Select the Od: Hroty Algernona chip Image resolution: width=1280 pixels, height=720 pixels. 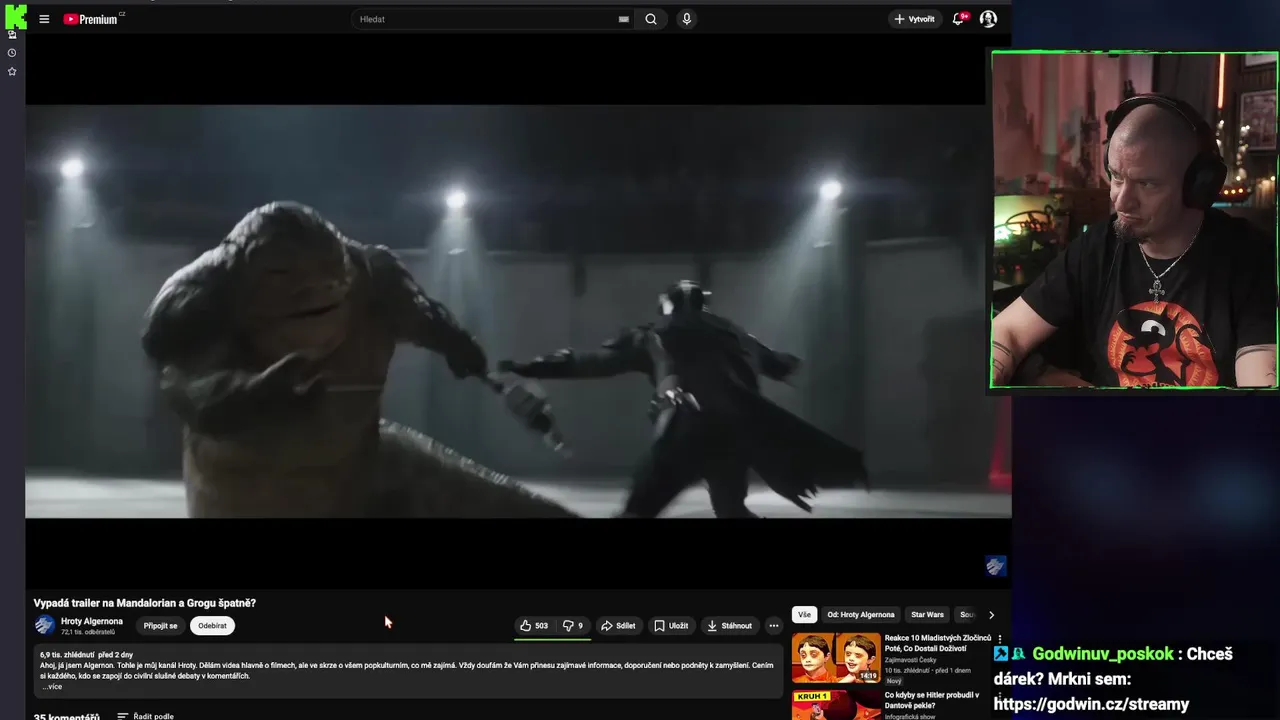861,615
